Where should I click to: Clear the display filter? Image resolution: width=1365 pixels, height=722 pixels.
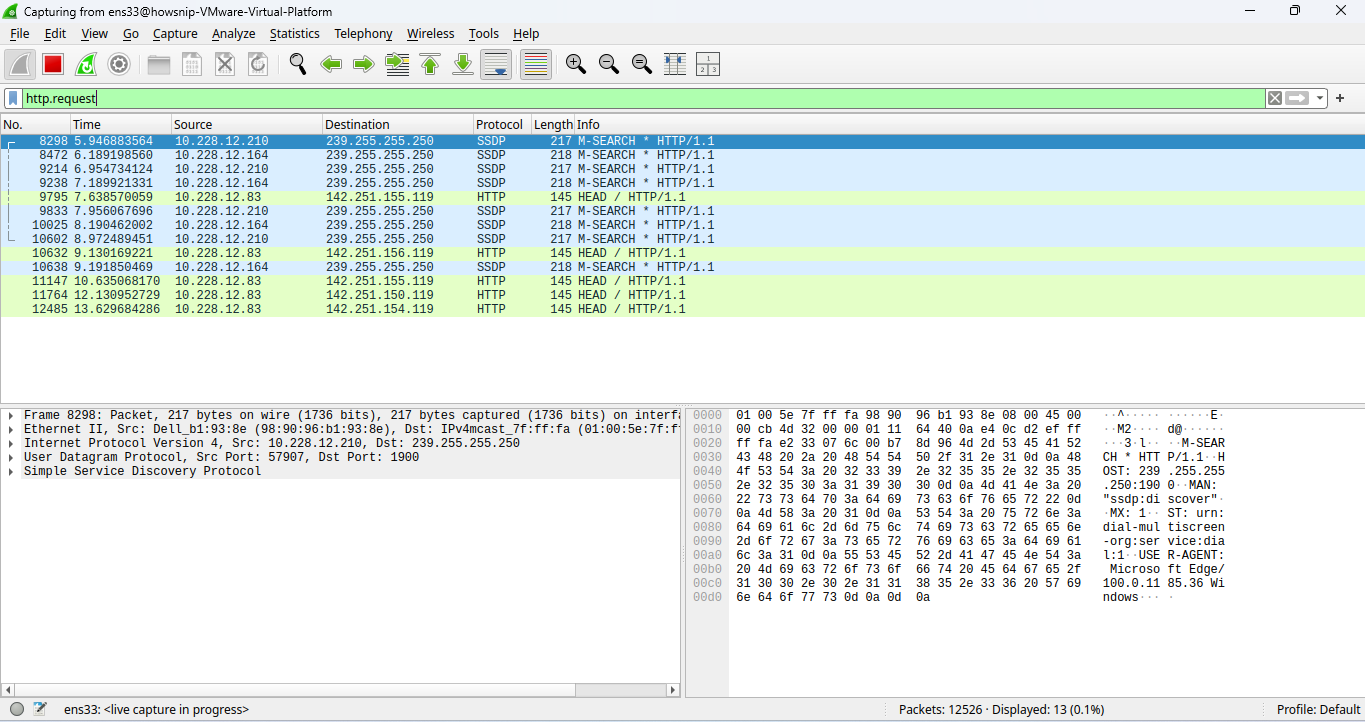(x=1274, y=98)
